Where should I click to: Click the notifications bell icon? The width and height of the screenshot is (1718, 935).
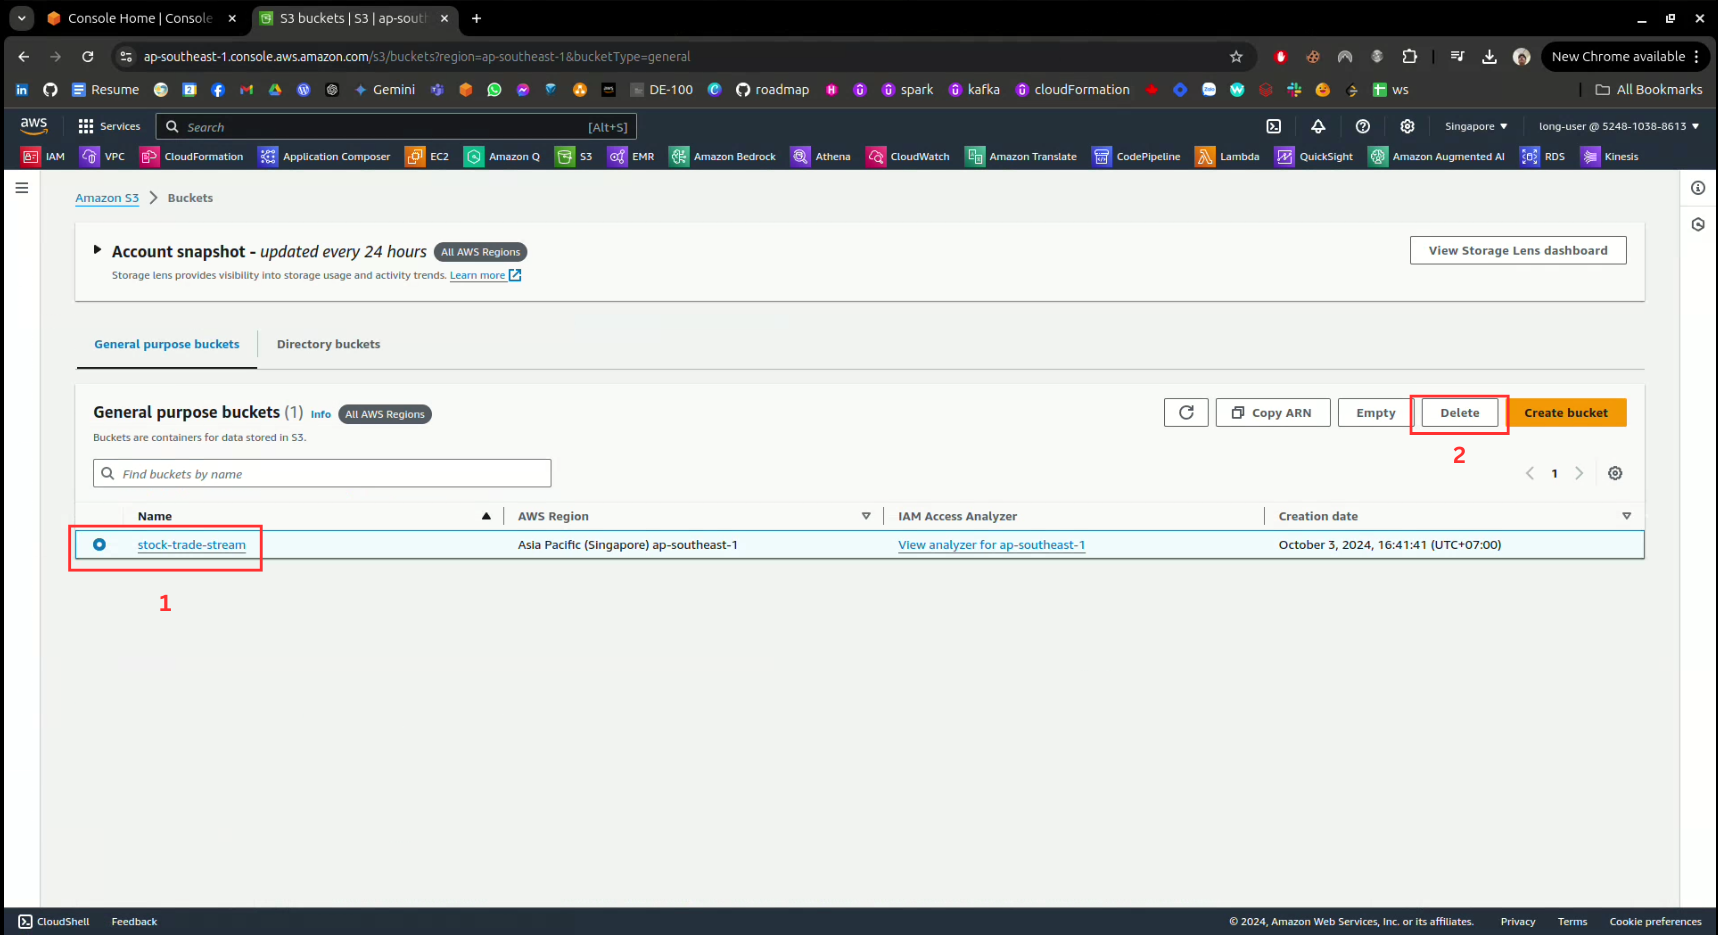coord(1318,126)
